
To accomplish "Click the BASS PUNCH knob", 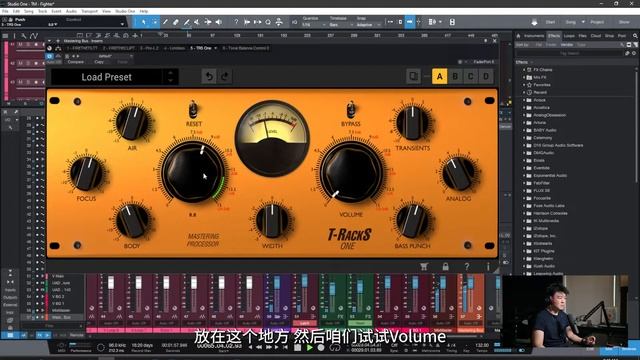I will coord(412,221).
